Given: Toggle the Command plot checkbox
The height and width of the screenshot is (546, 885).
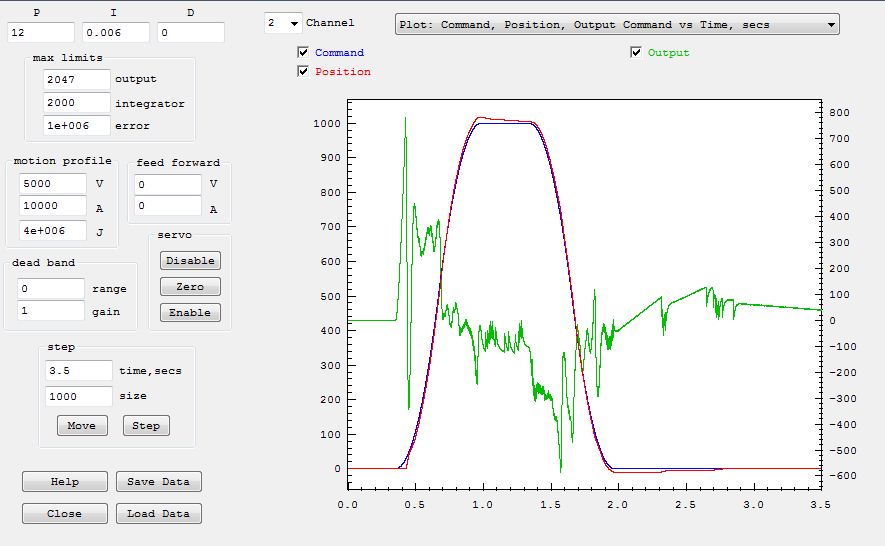Looking at the screenshot, I should click(304, 52).
